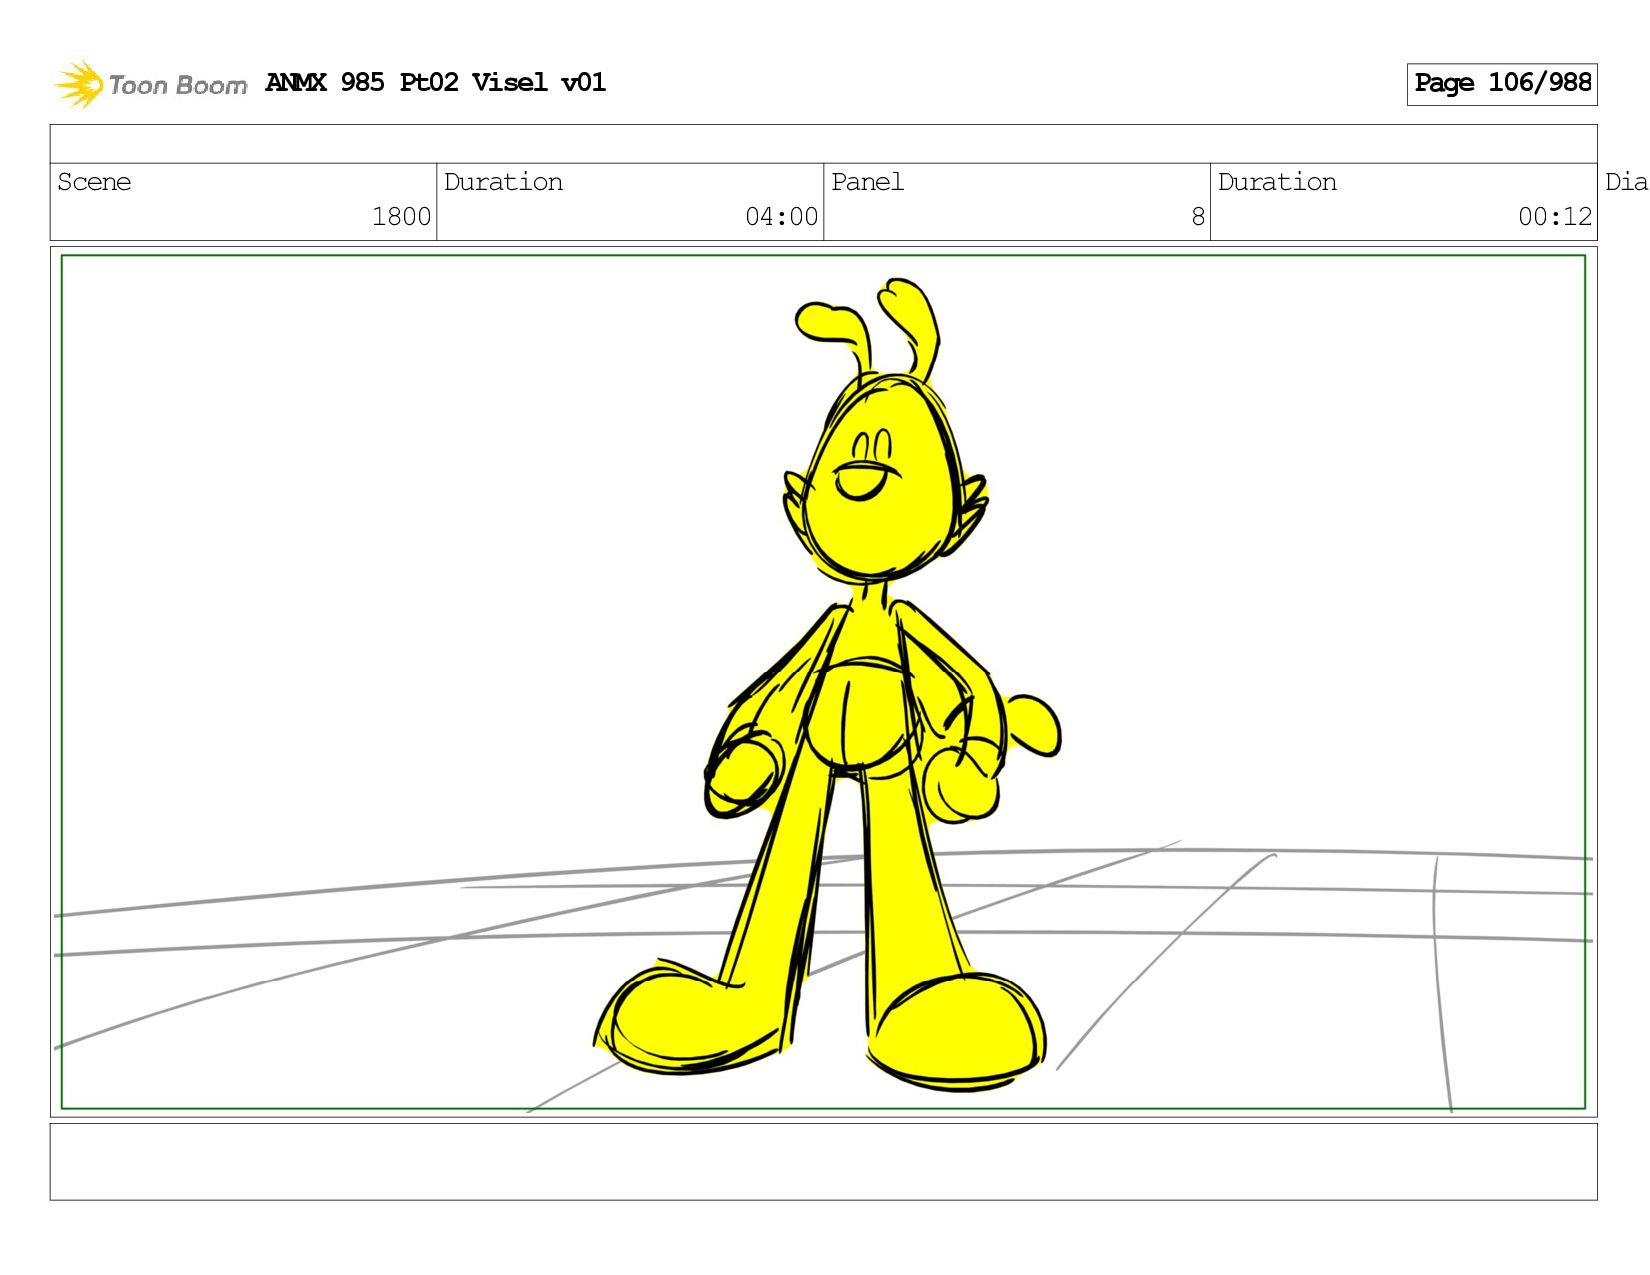Select the title text "ANMX 985 Pt02 Visel v01"
1650x1275 pixels.
coord(435,82)
